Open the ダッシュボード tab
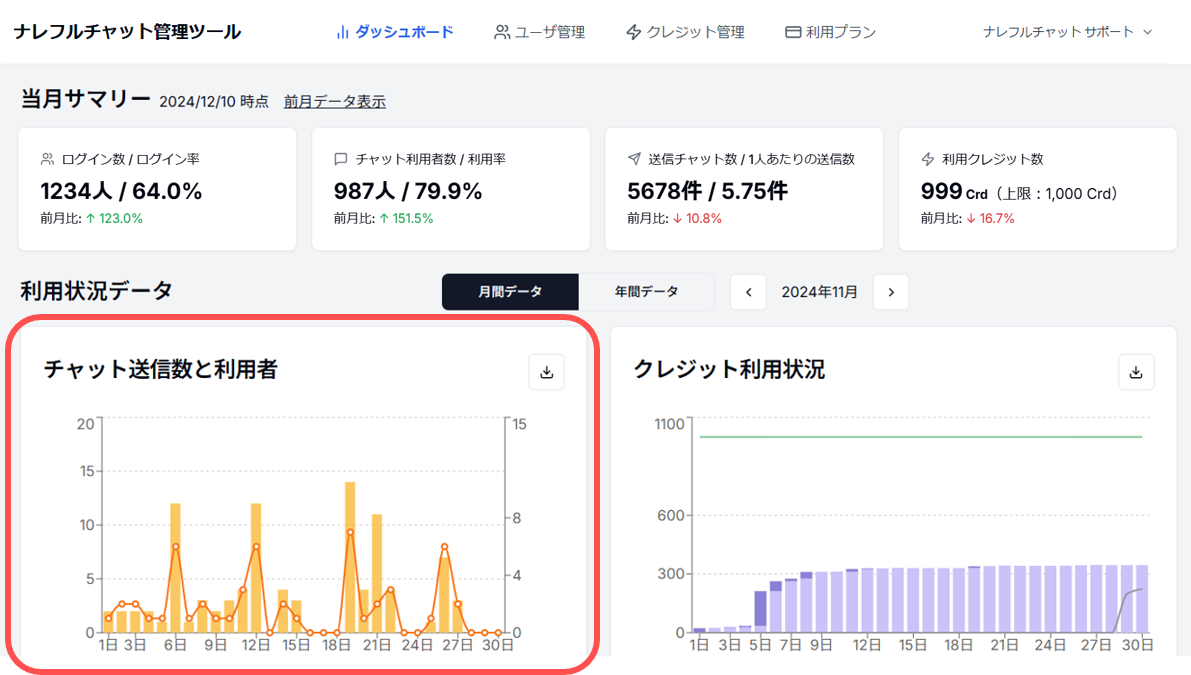The height and width of the screenshot is (675, 1191). 394,32
